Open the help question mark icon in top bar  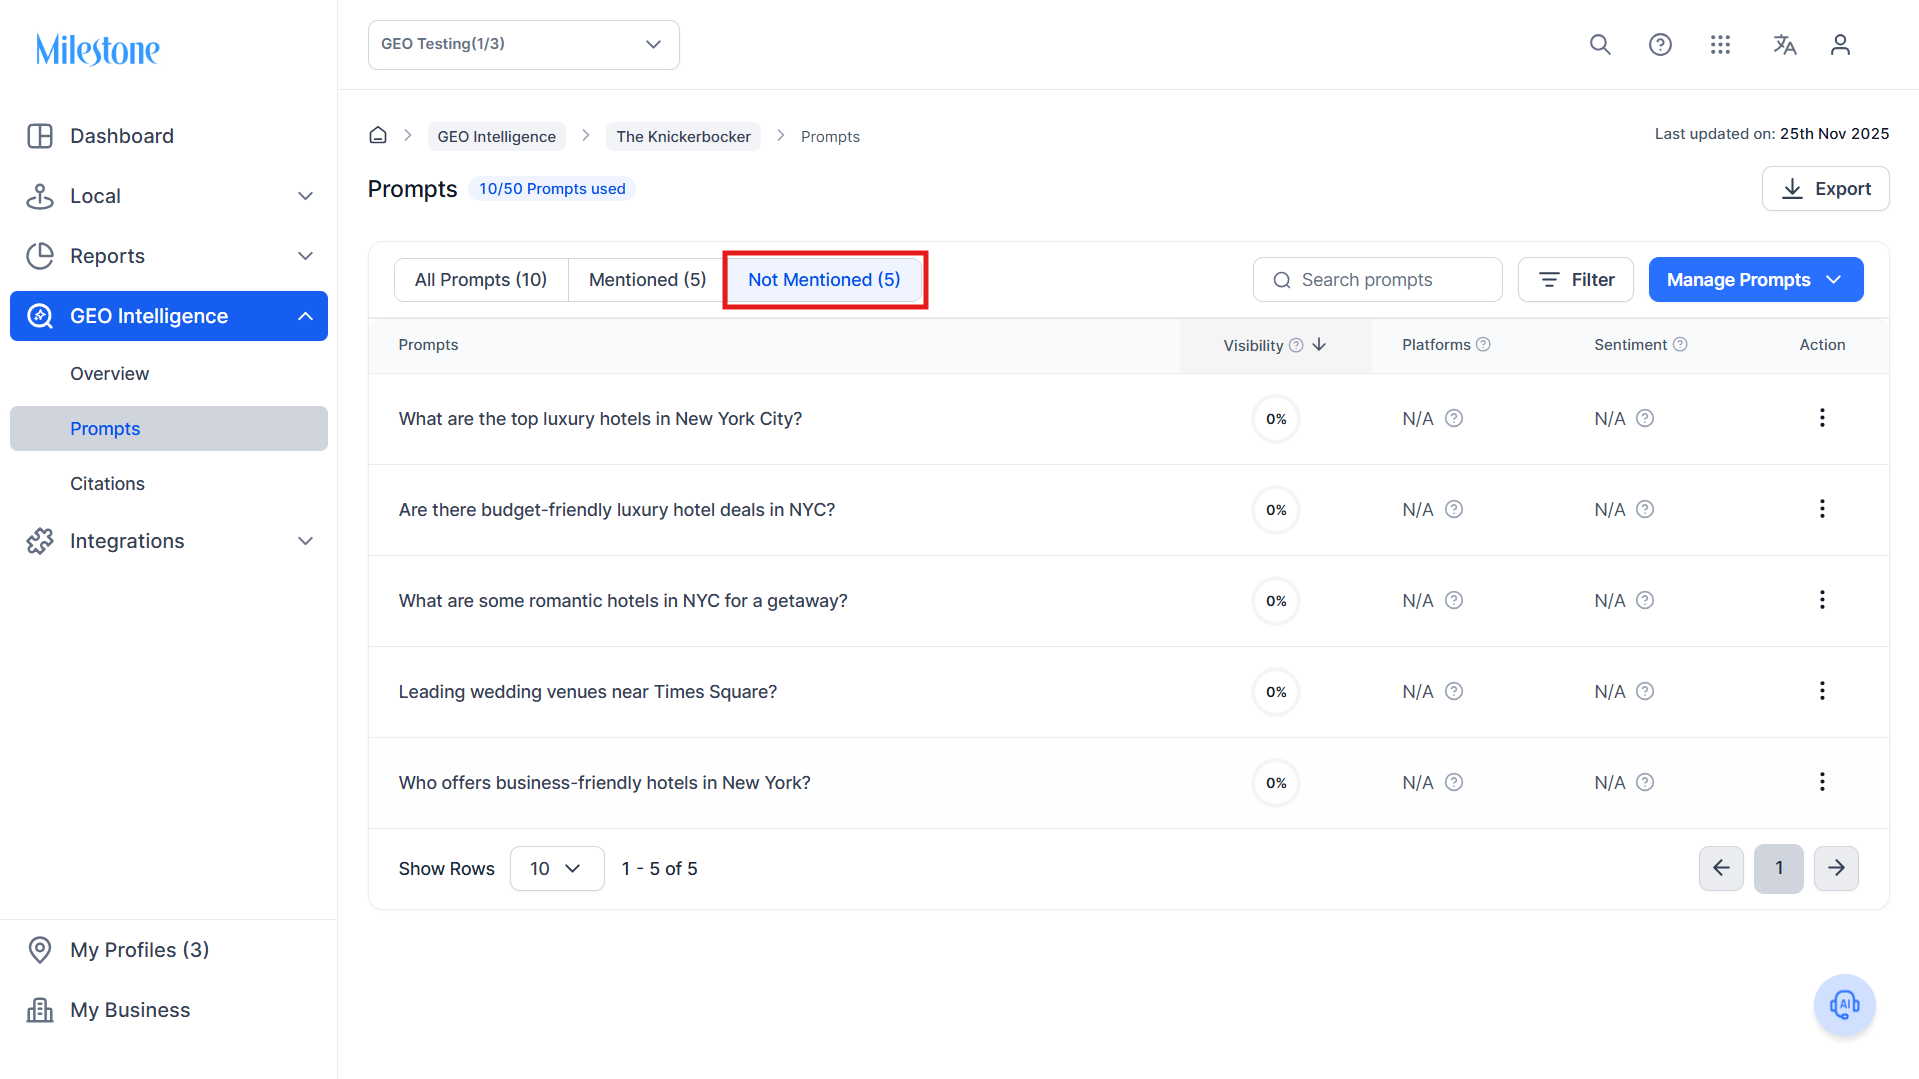point(1660,45)
